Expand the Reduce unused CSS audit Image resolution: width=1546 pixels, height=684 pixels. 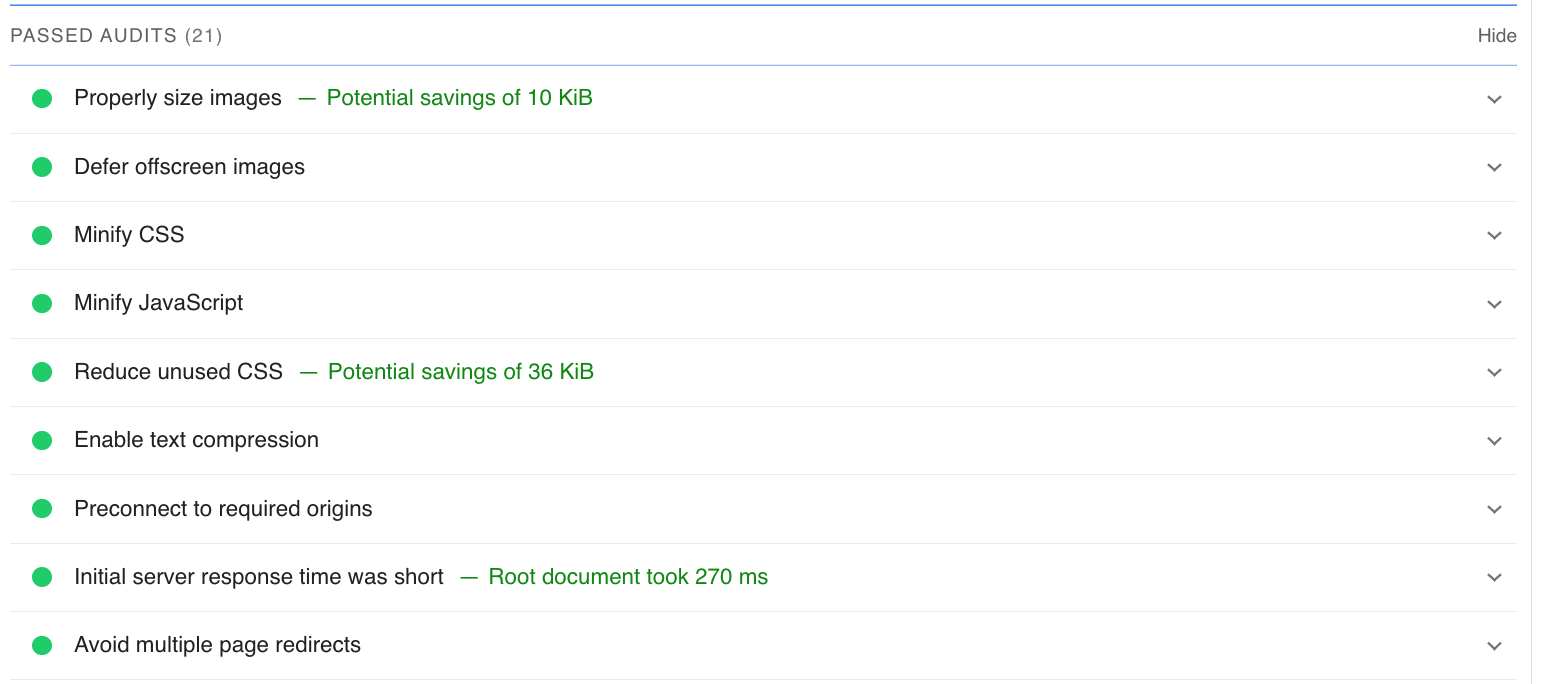click(x=1494, y=372)
